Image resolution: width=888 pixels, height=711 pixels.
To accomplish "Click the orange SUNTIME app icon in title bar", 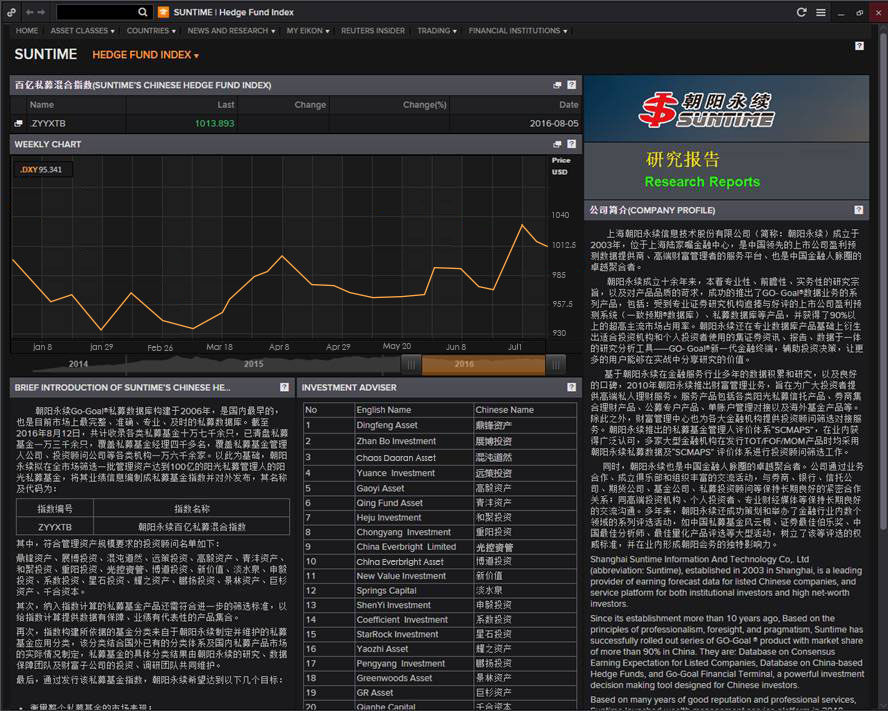I will click(163, 12).
